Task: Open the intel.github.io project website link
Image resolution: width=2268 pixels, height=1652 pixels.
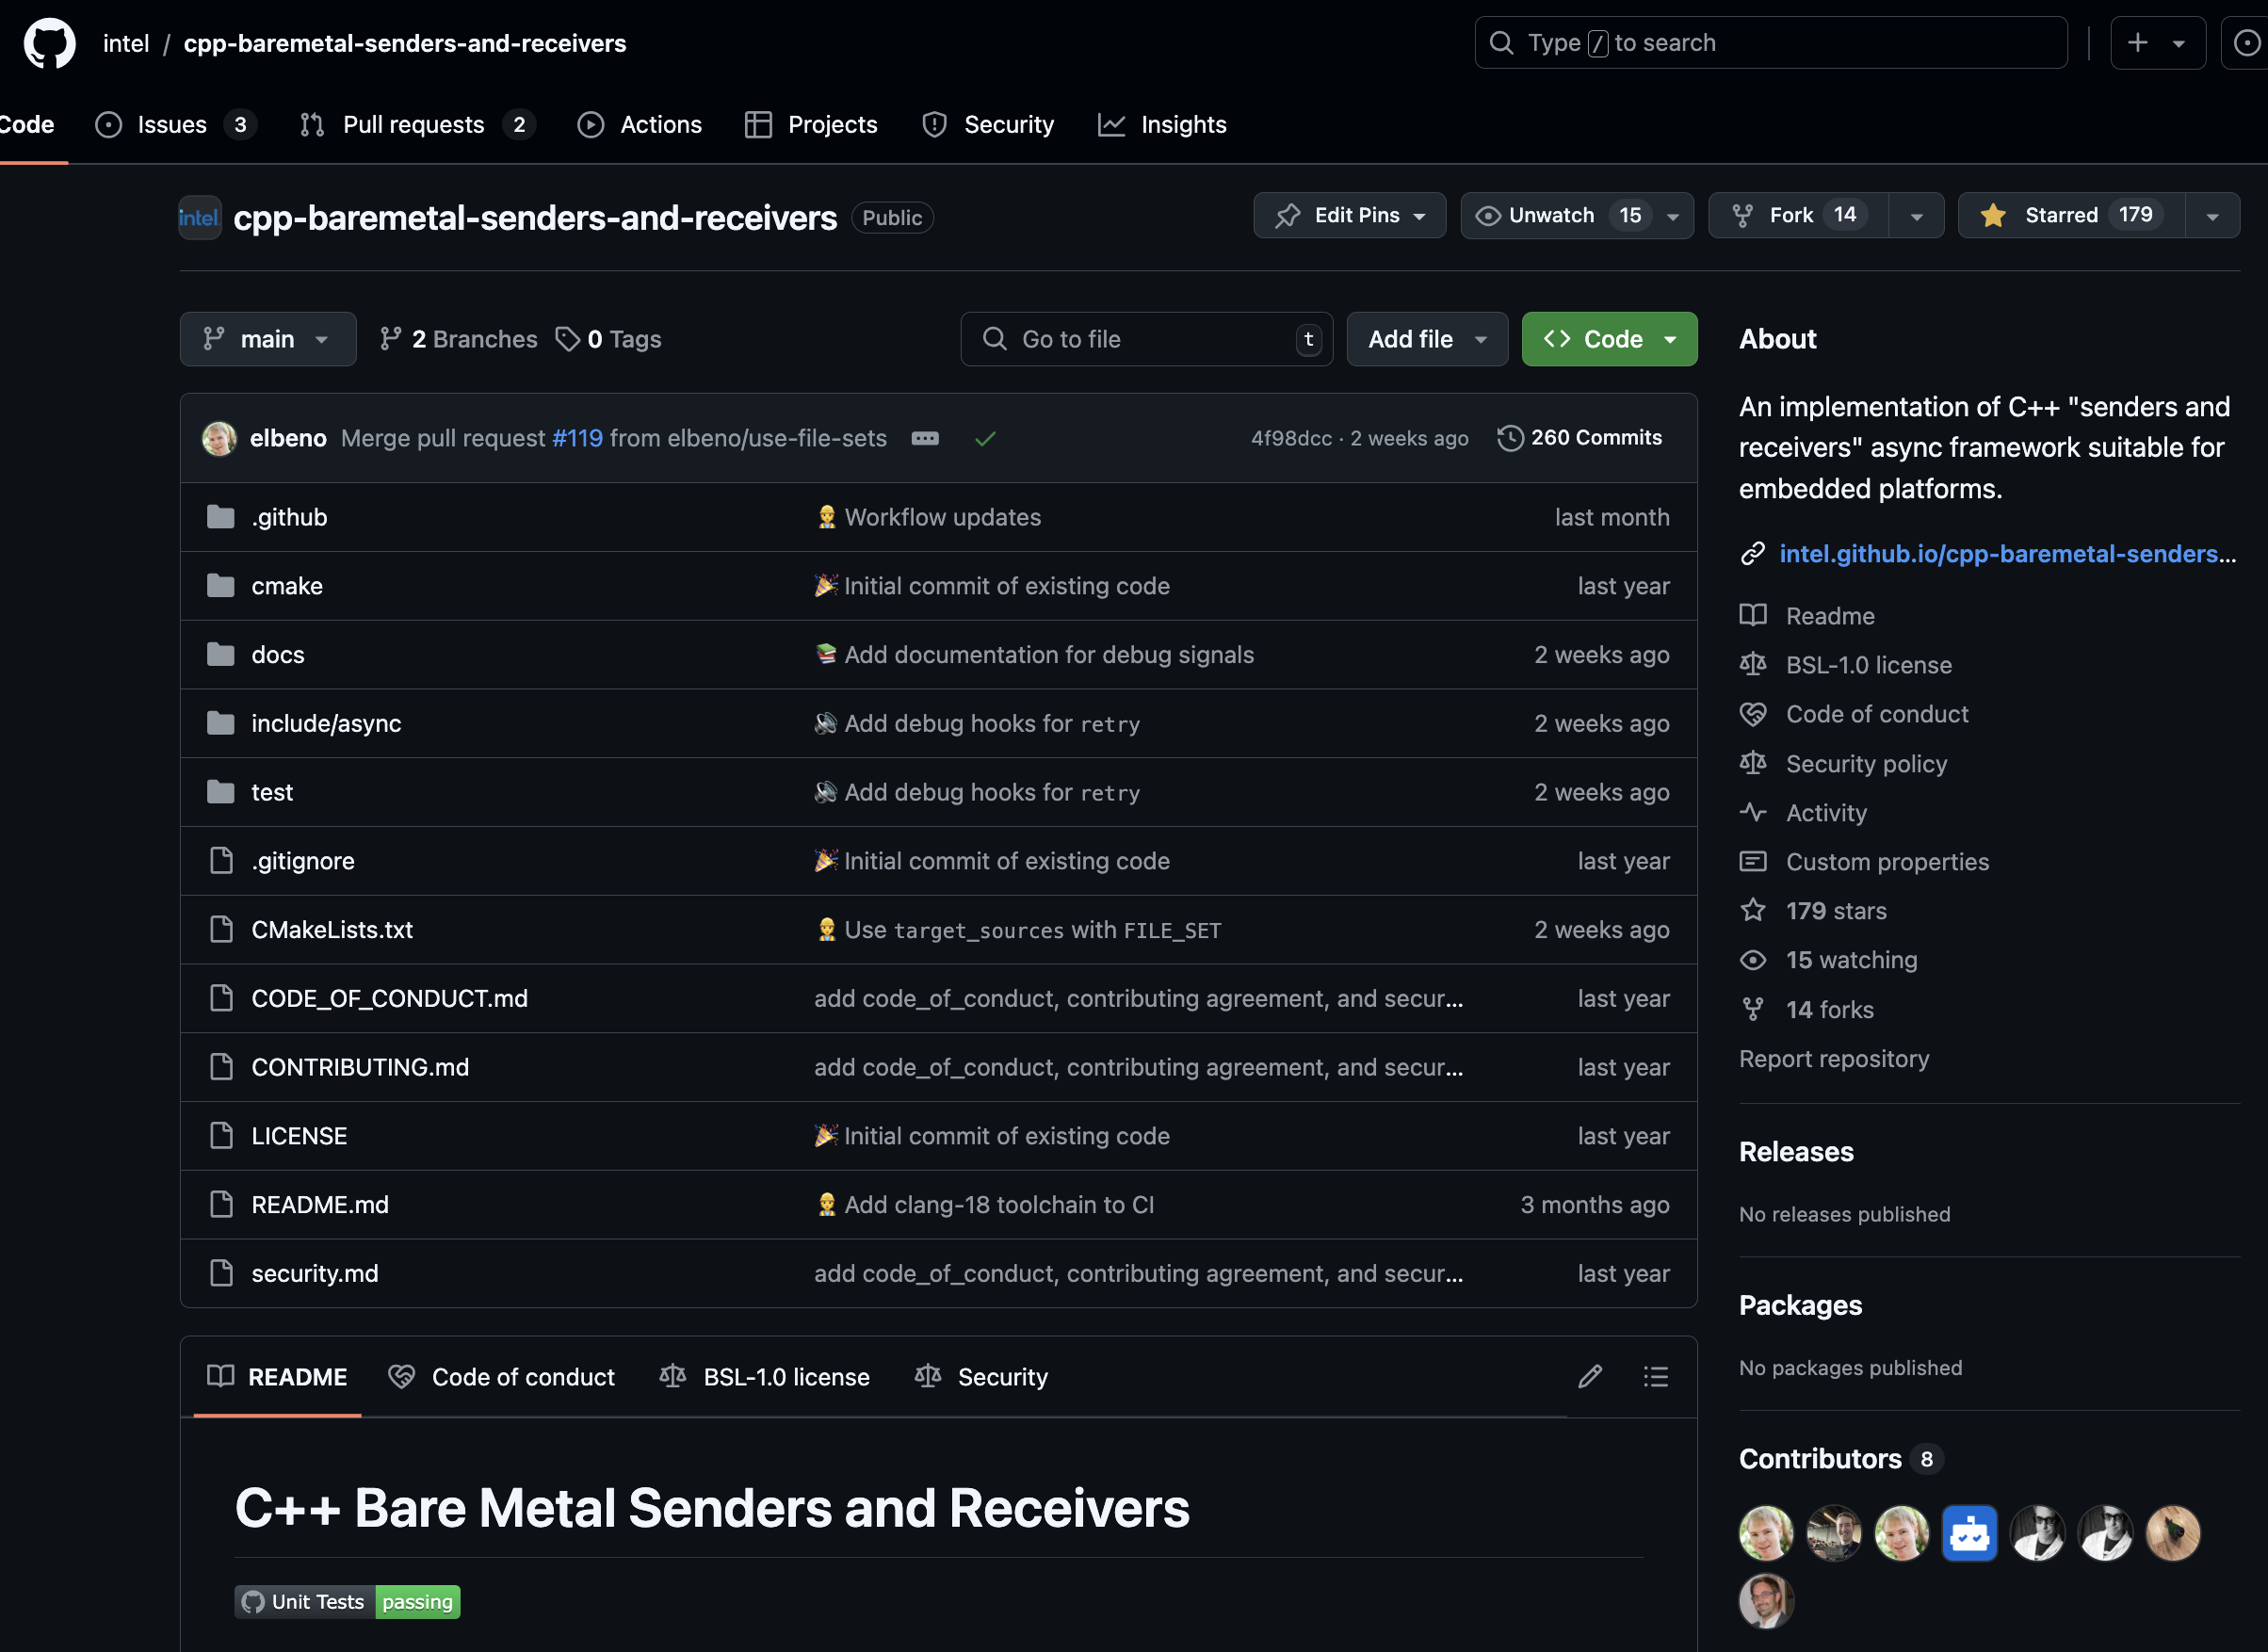Action: 2006,553
